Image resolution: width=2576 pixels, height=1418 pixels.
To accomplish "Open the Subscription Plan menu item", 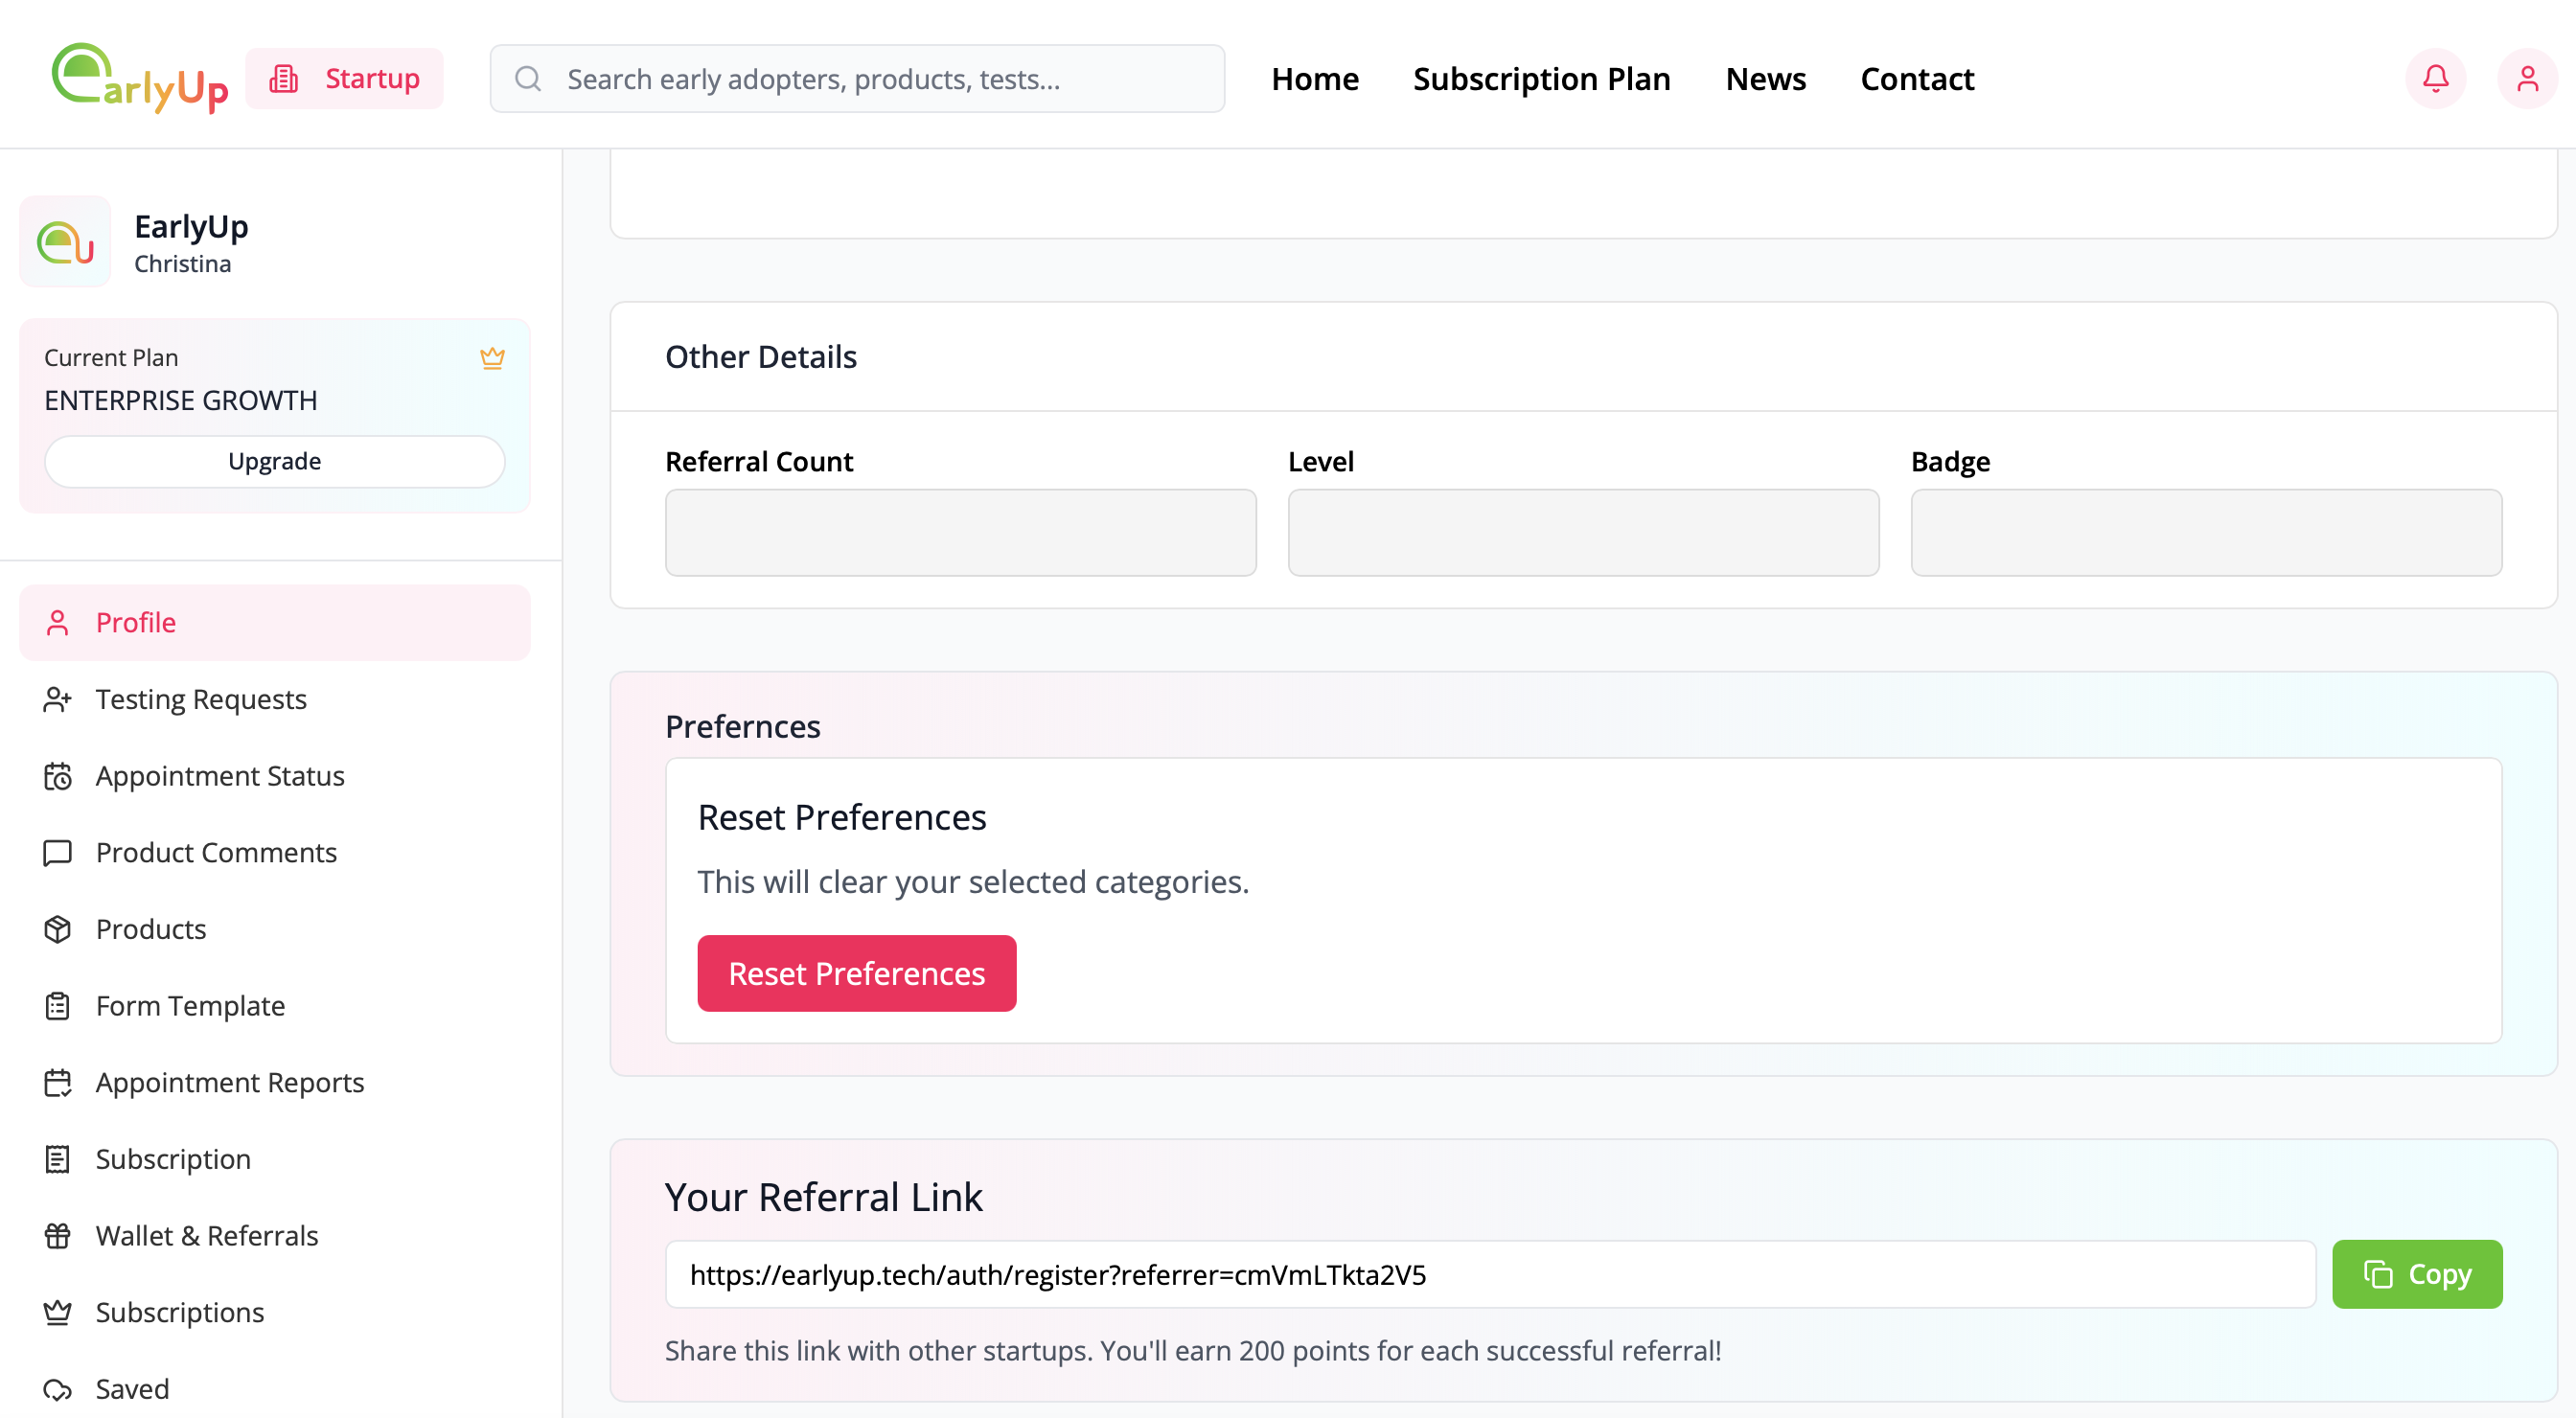I will pos(1541,78).
